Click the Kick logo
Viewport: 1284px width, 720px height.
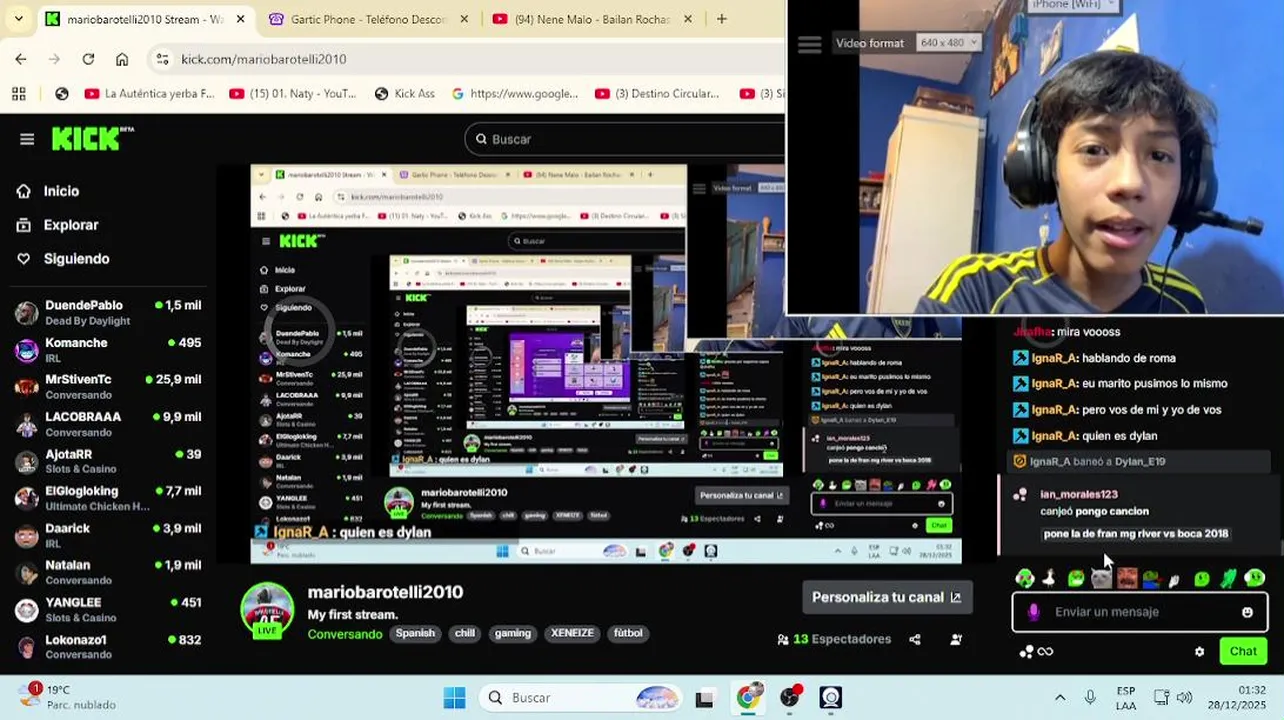(x=92, y=138)
